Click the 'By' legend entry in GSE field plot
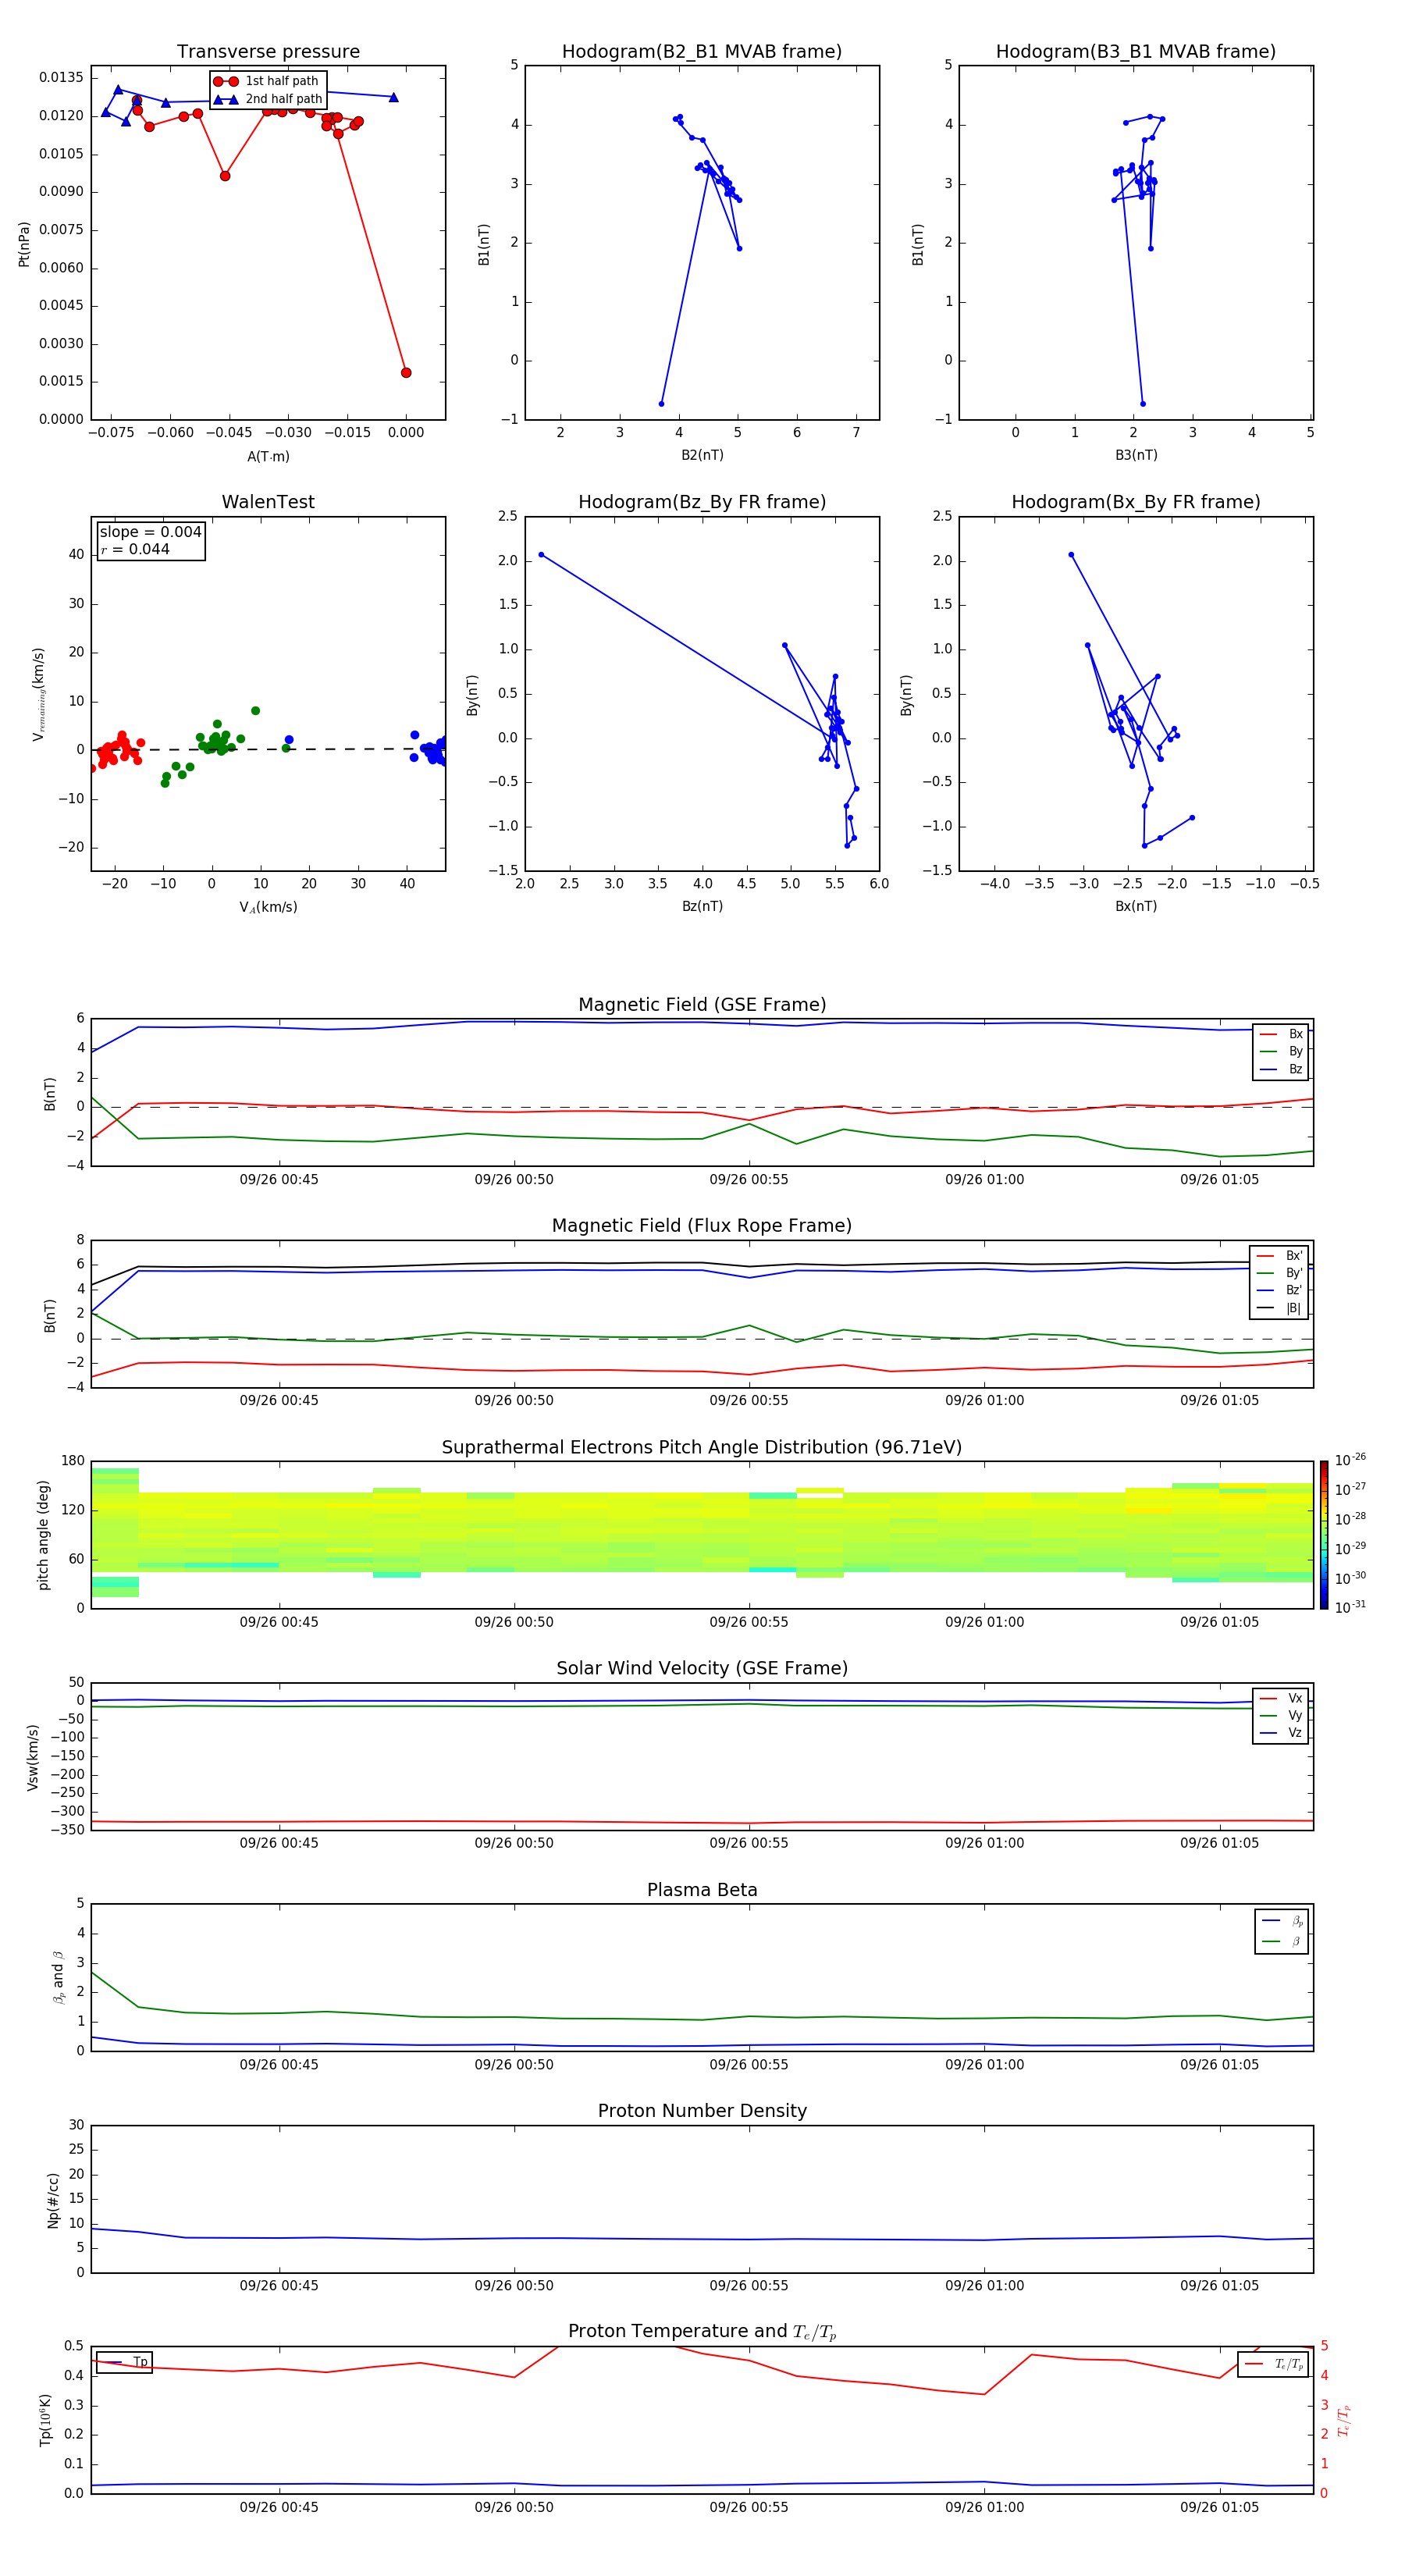Image resolution: width=1405 pixels, height=2576 pixels. pos(1281,1052)
